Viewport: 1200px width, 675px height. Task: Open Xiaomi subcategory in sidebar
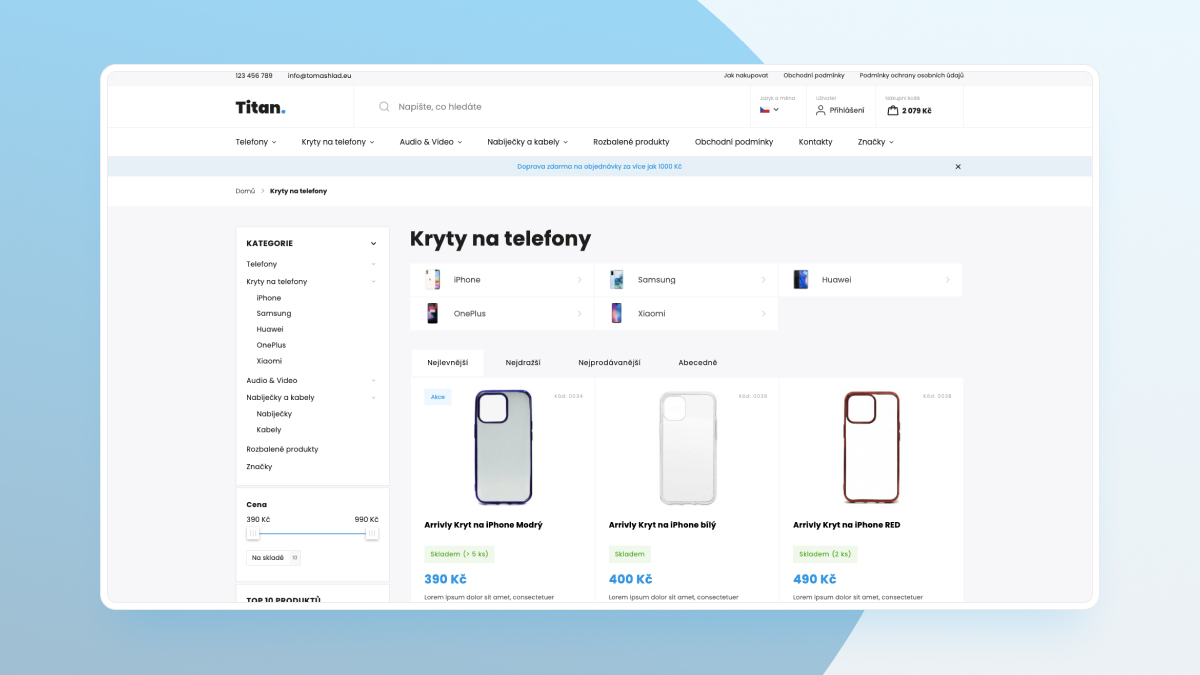coord(269,361)
